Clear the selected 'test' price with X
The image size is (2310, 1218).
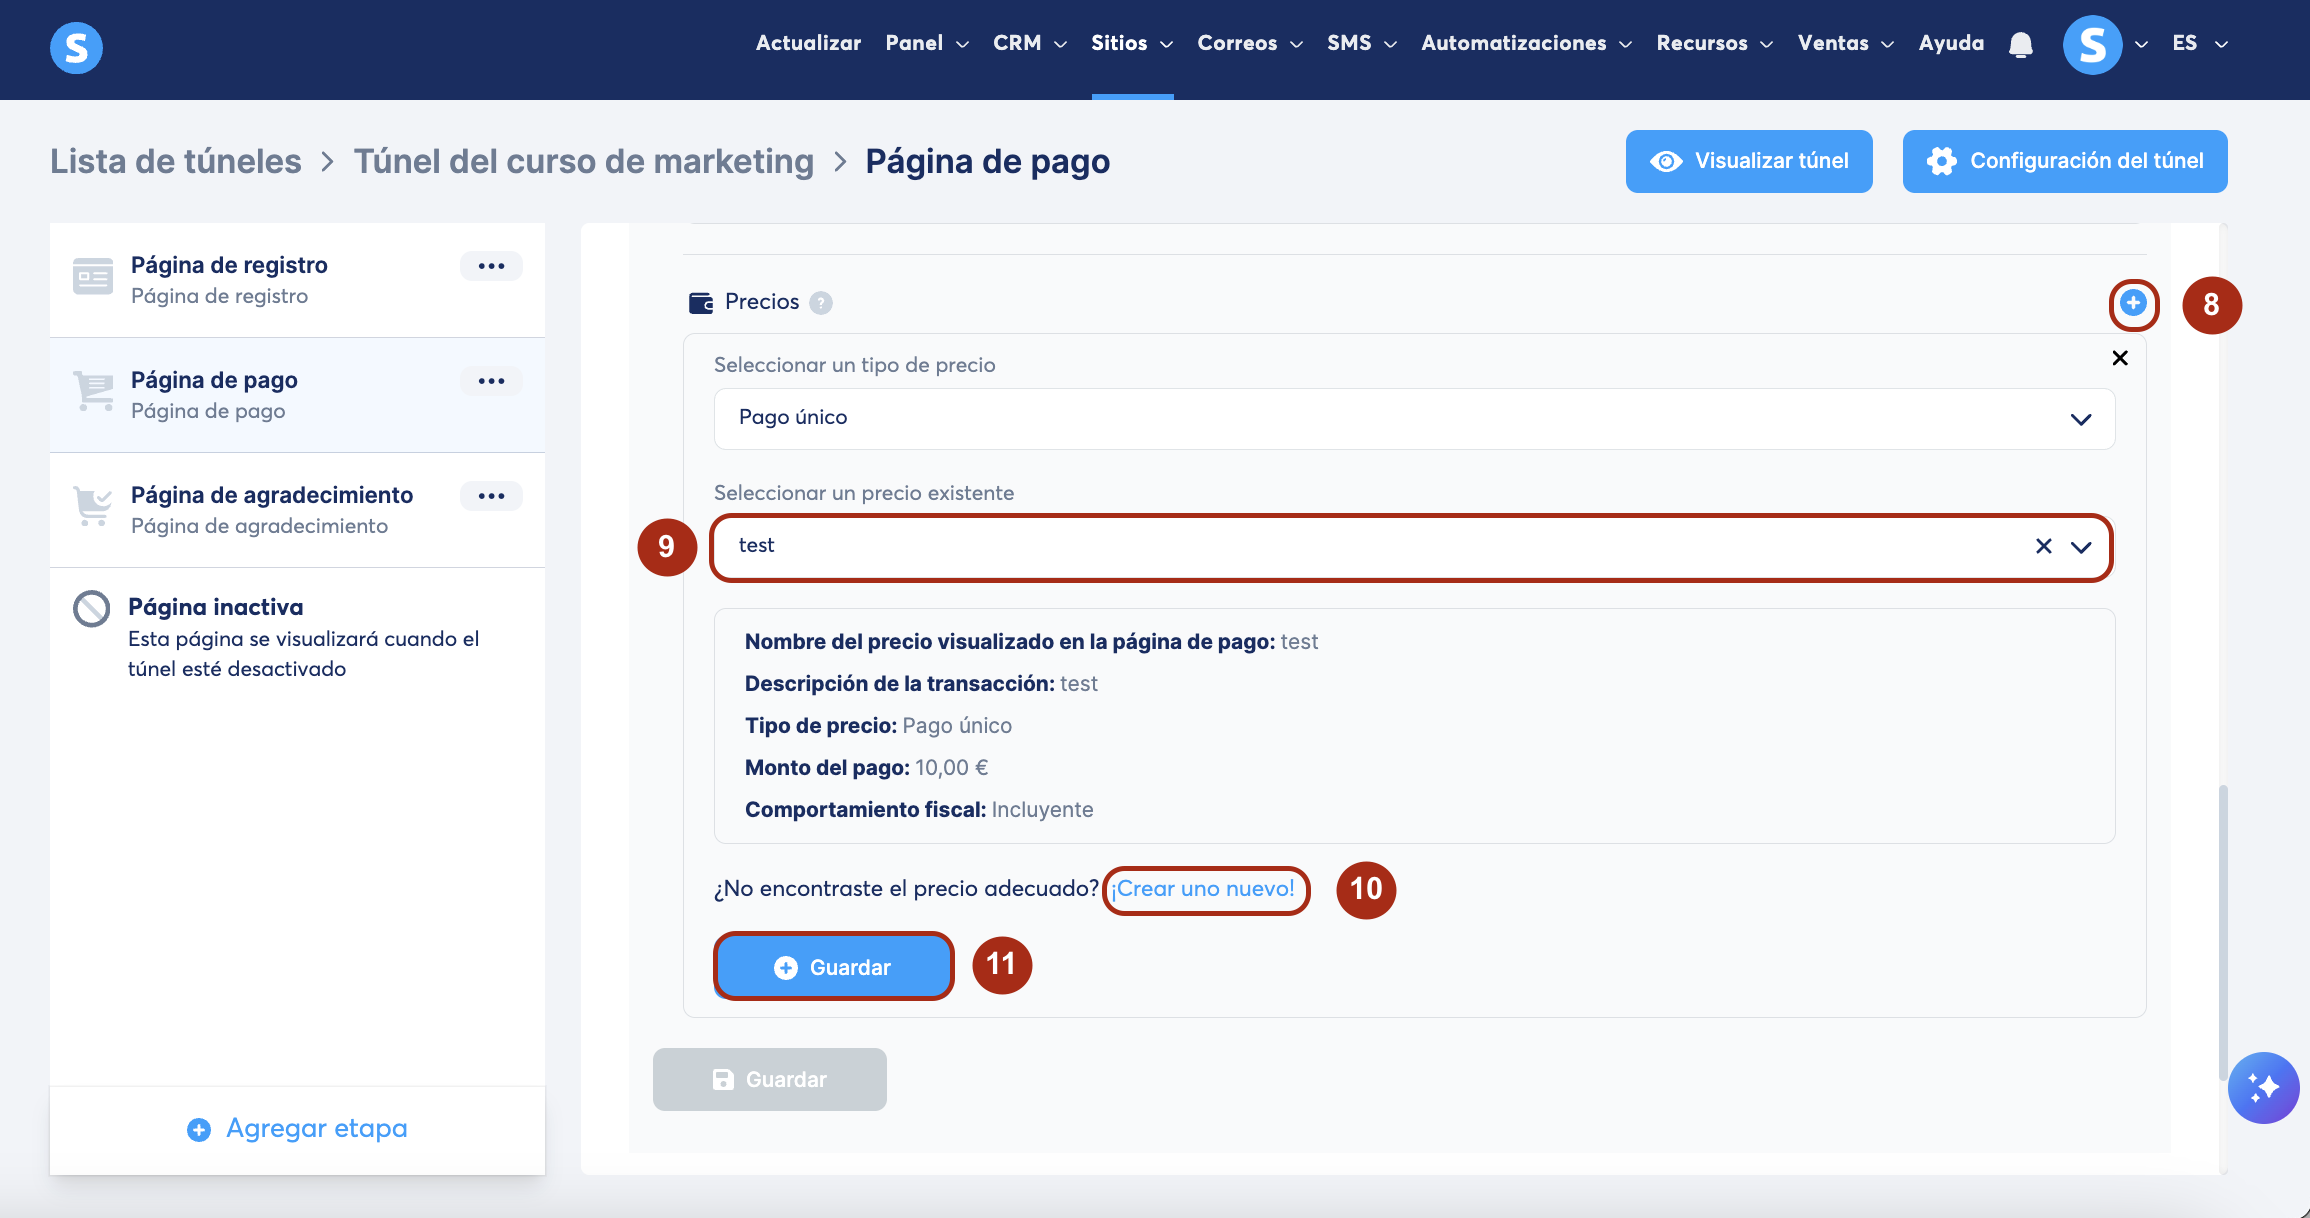click(2043, 546)
